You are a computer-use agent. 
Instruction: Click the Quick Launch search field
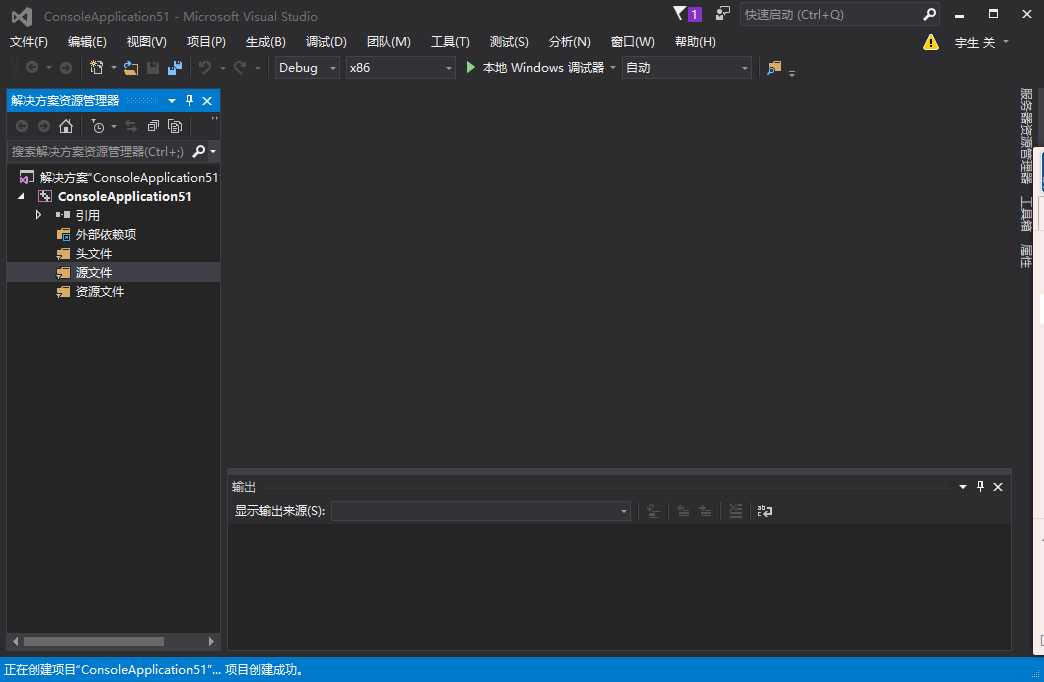coord(832,14)
